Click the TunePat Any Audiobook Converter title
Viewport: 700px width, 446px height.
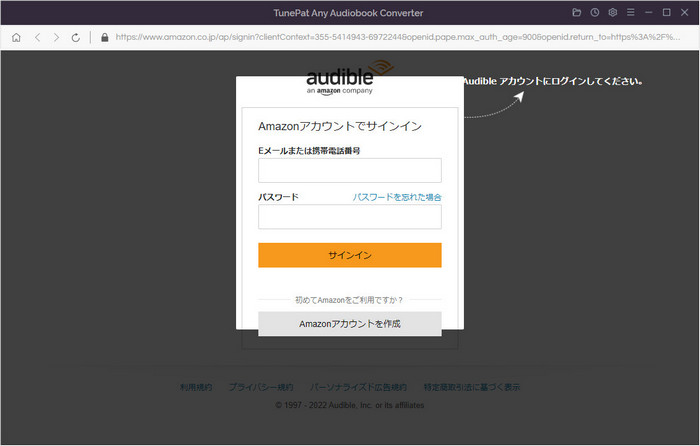348,13
